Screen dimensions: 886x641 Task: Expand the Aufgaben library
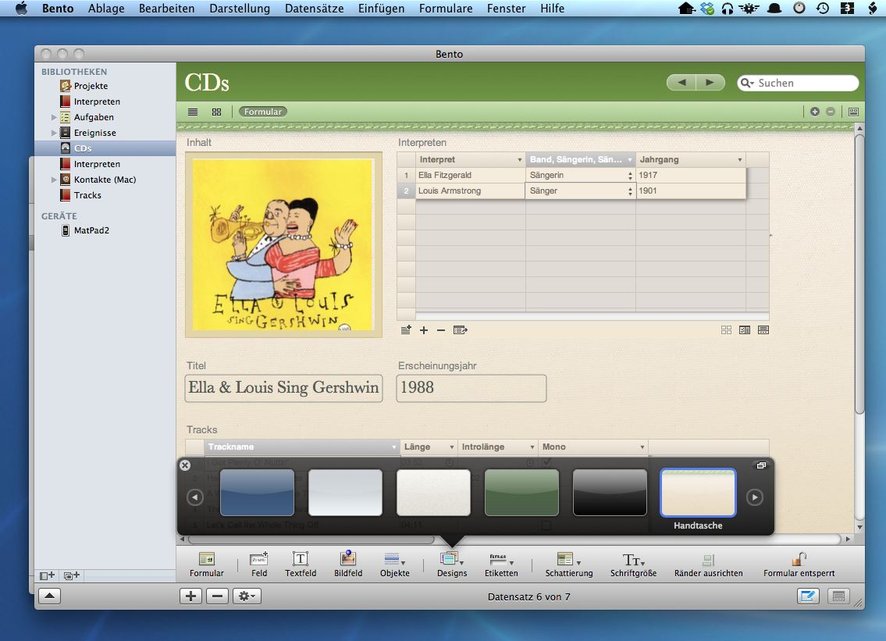[x=54, y=117]
